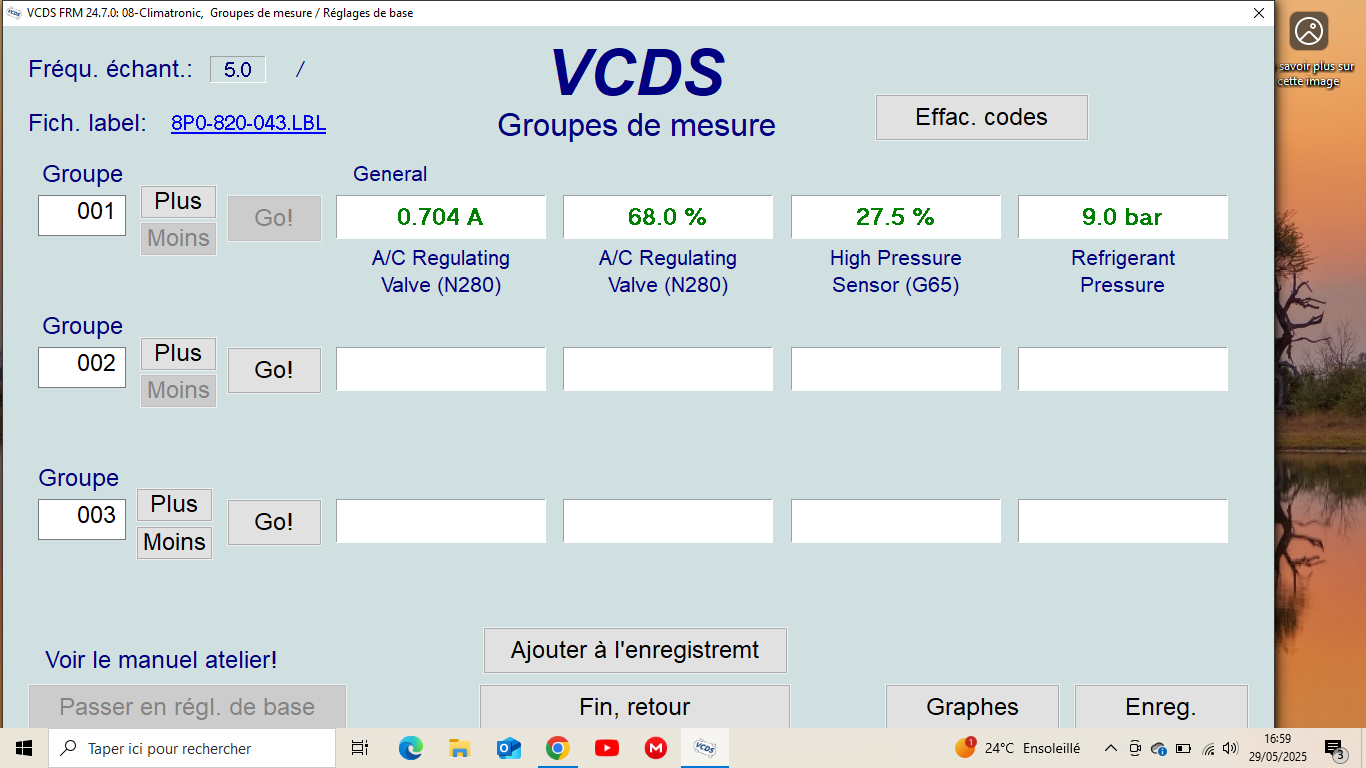1366x768 pixels.
Task: Click the volume speaker tray icon
Action: pos(1230,748)
